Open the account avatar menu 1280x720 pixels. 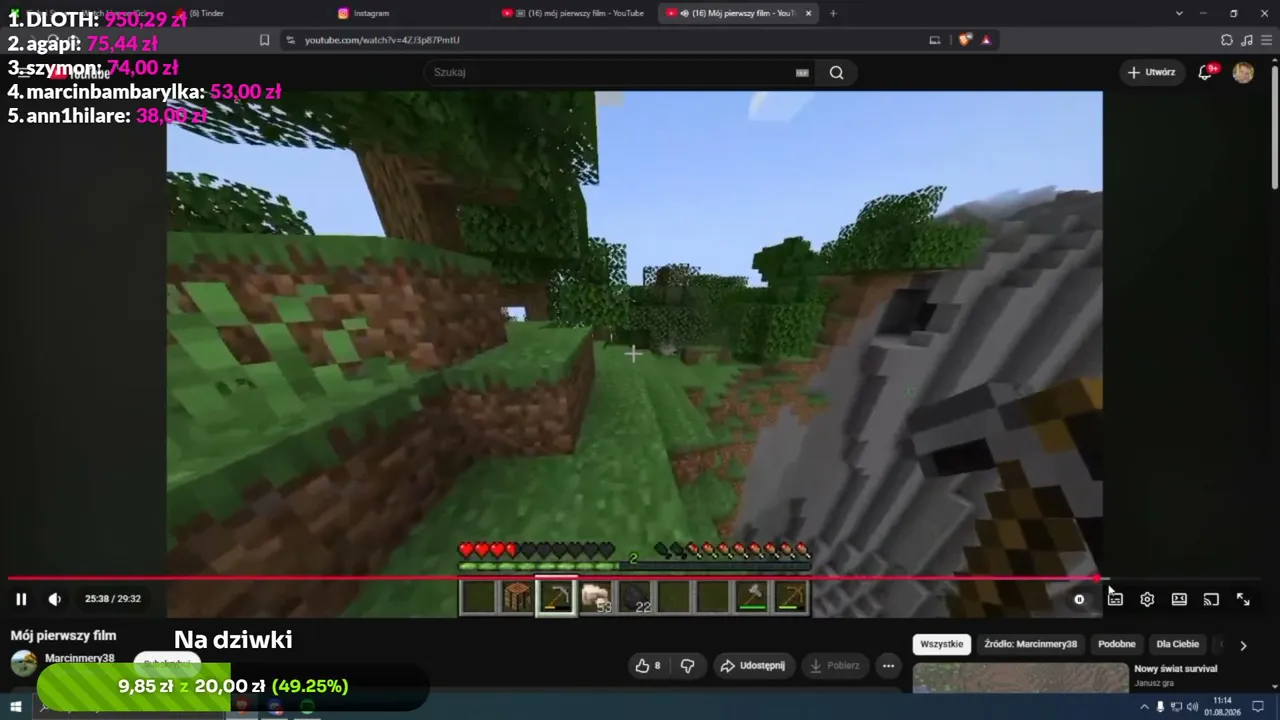1243,72
